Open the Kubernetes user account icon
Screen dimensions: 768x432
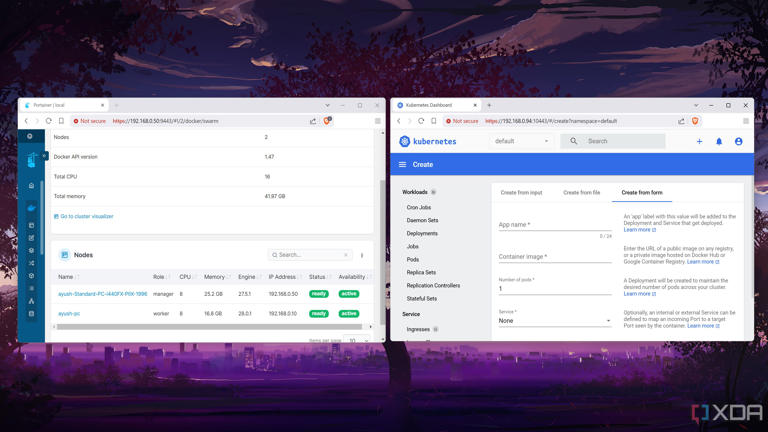[x=738, y=142]
